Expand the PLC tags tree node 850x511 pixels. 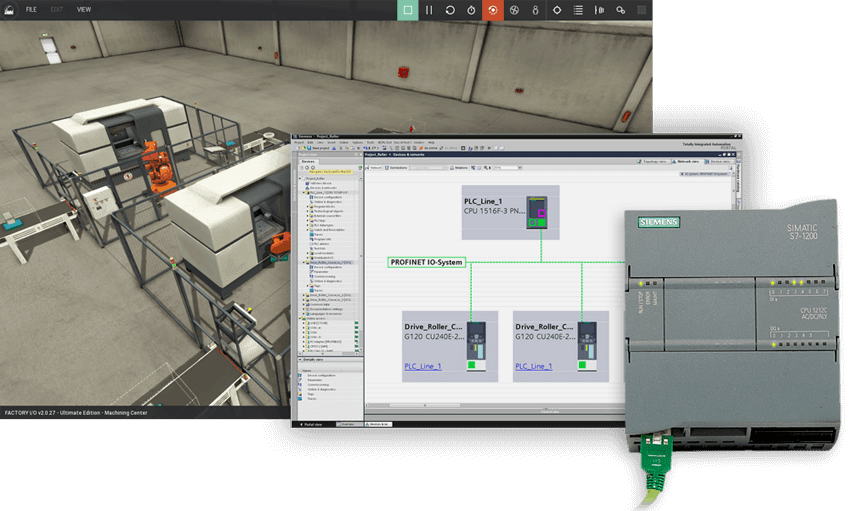coord(307,221)
